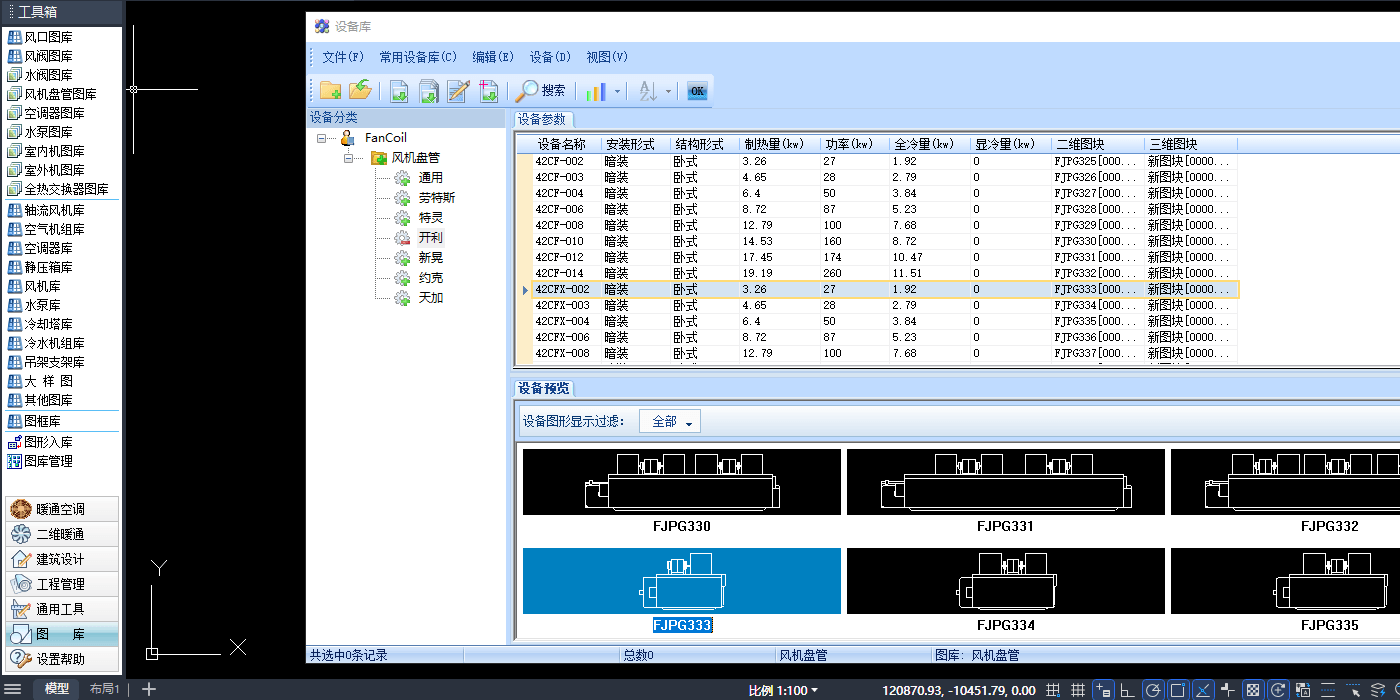This screenshot has width=1400, height=700.
Task: Collapse the 风机盘管 tree node expander
Action: (349, 158)
